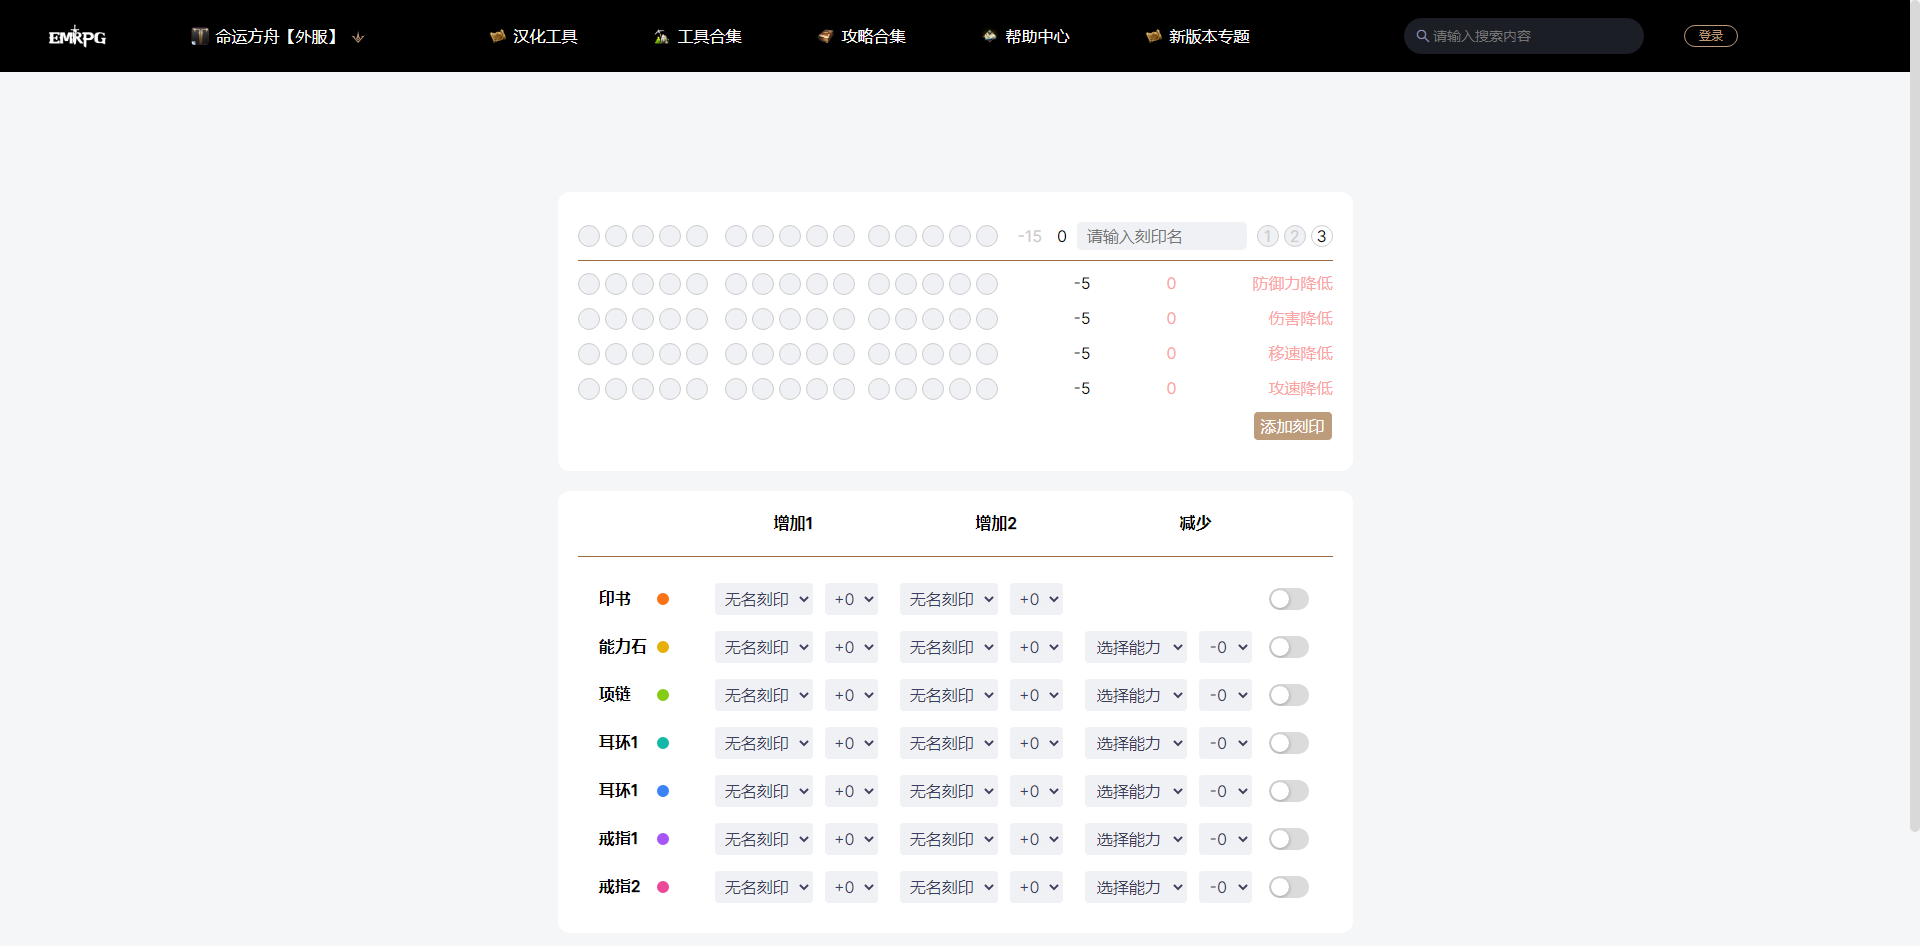Viewport: 1920px width, 946px height.
Task: Click the 增加1 column header
Action: click(793, 523)
